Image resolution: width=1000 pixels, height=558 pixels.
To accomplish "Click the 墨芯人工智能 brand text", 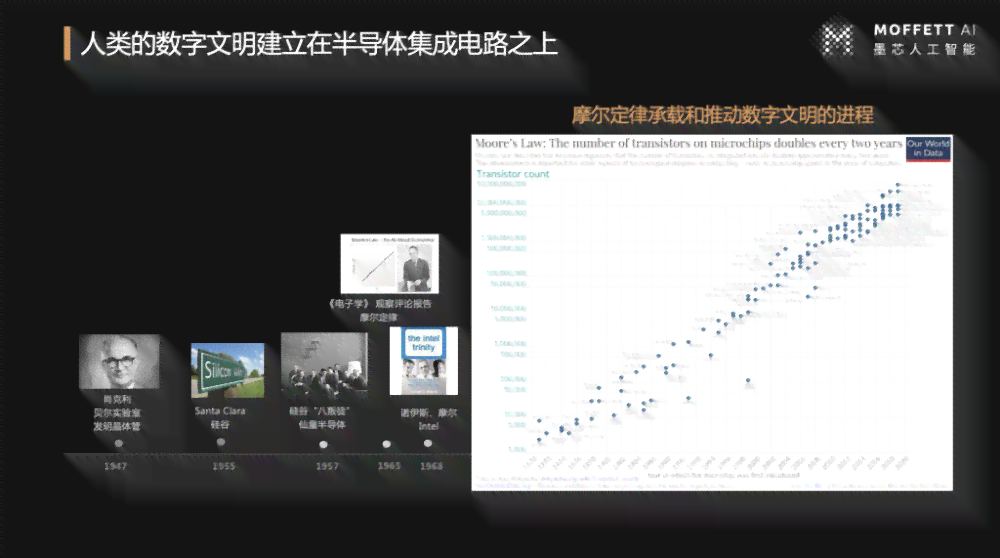I will pos(925,49).
